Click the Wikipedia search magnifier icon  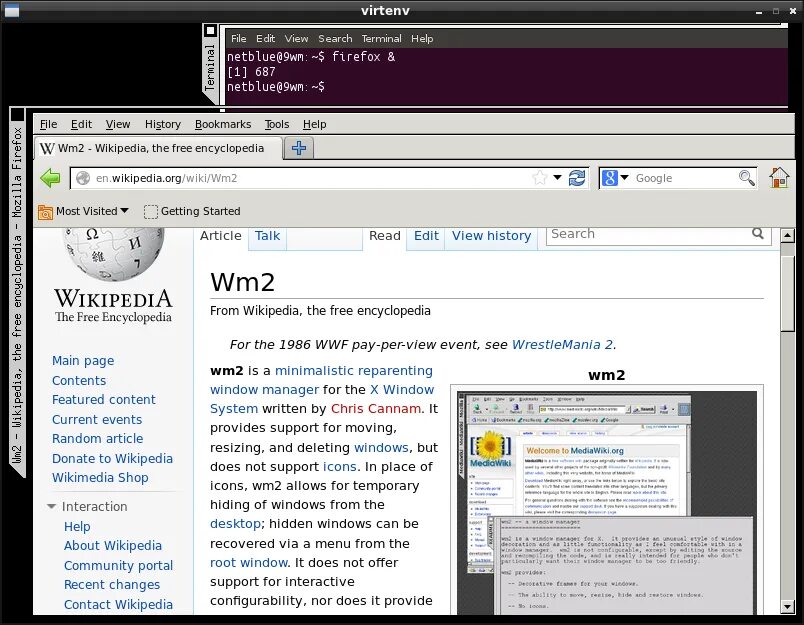click(x=758, y=234)
